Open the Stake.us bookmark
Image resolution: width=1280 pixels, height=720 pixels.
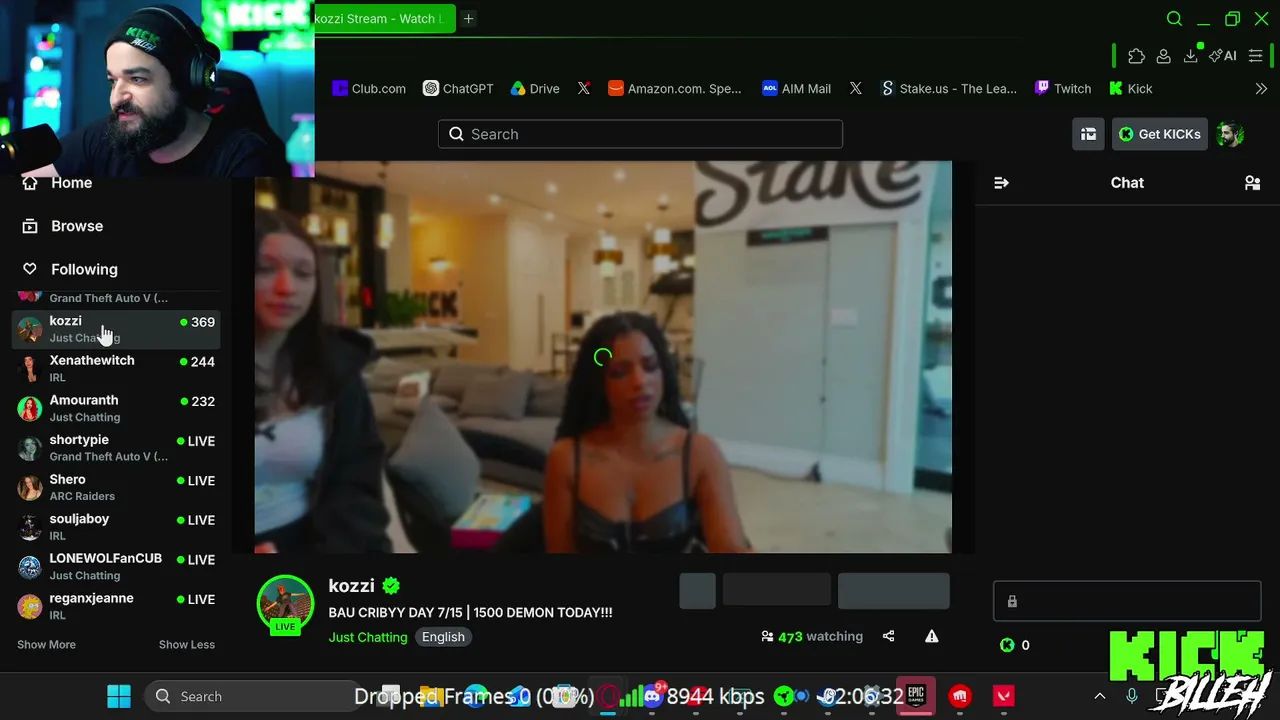pos(949,88)
